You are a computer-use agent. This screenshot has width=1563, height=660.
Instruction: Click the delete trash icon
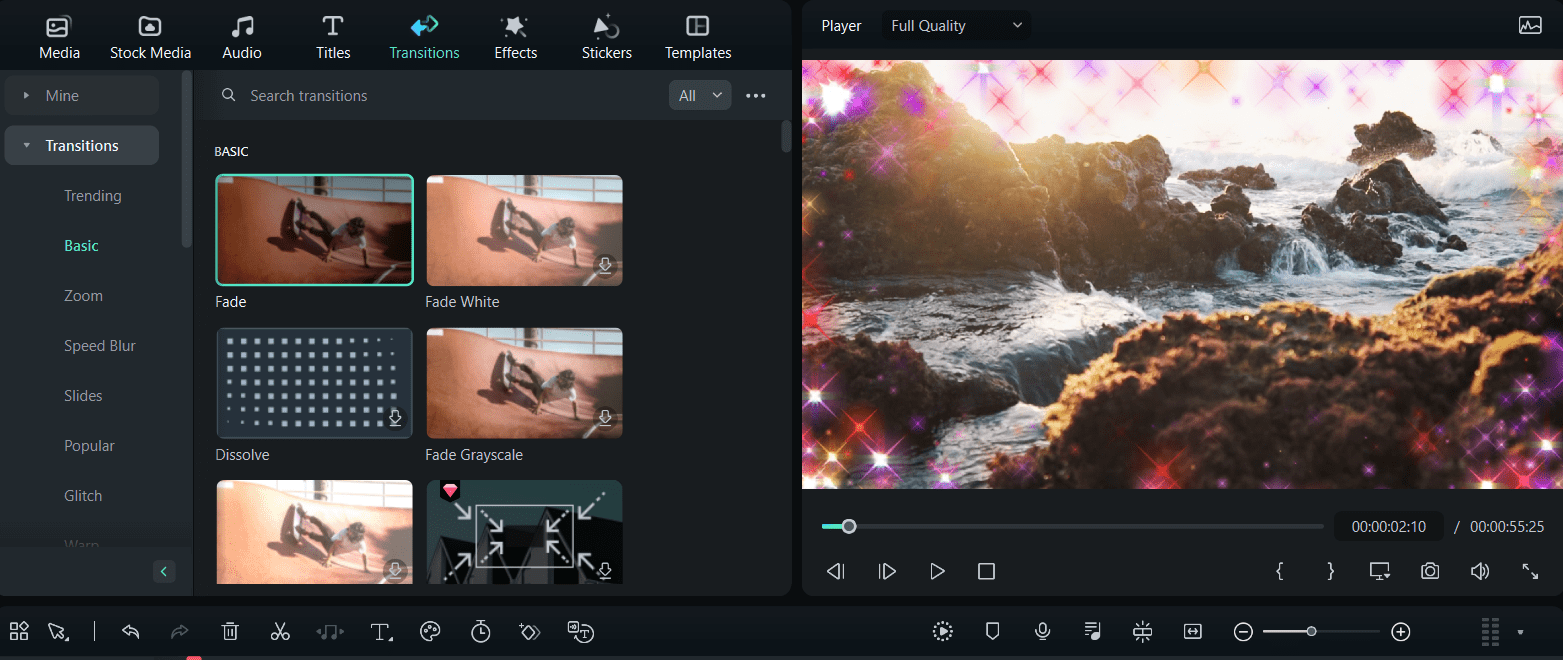click(x=230, y=631)
